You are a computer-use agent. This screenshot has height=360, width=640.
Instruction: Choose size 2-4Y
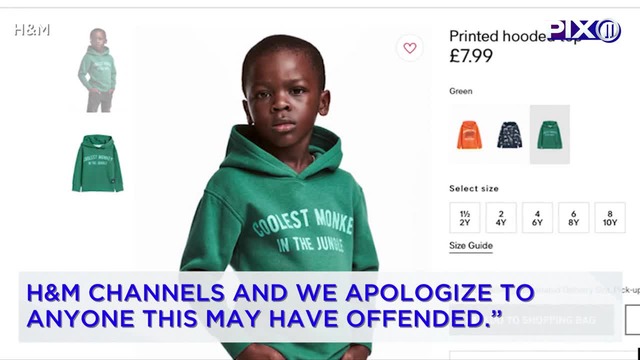coord(501,218)
